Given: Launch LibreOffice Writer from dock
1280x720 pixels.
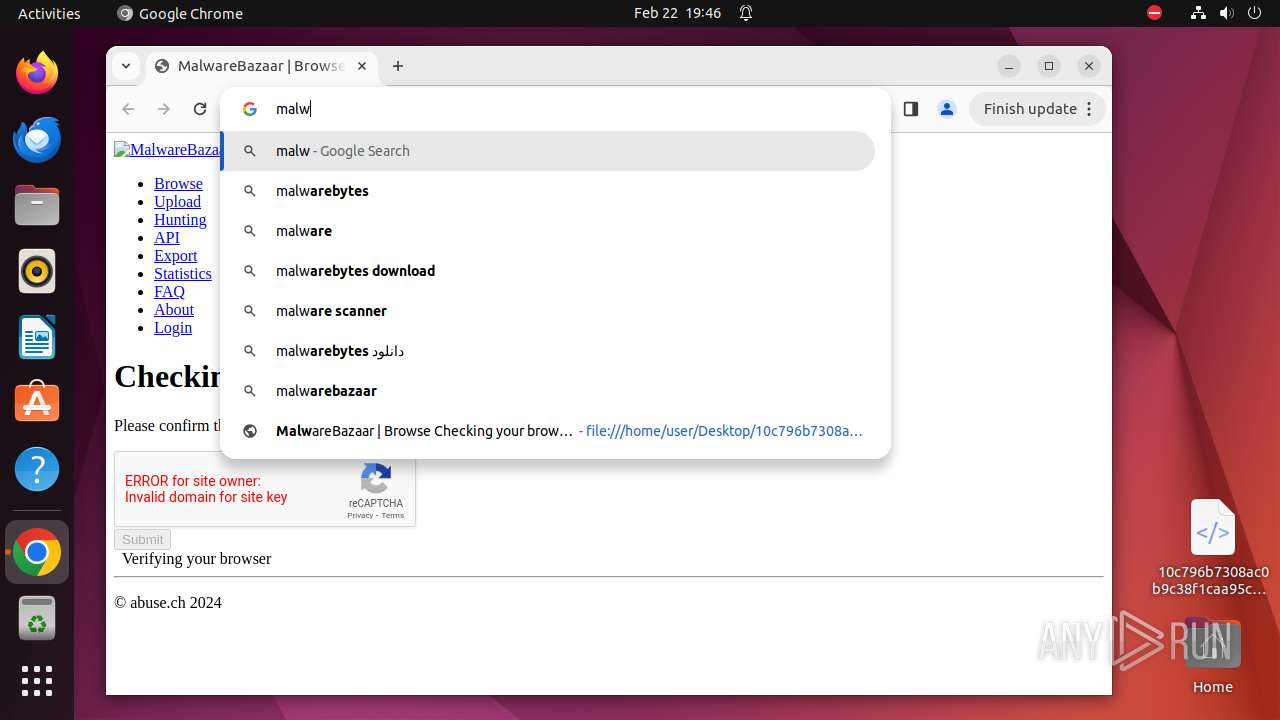Looking at the screenshot, I should click(x=37, y=337).
